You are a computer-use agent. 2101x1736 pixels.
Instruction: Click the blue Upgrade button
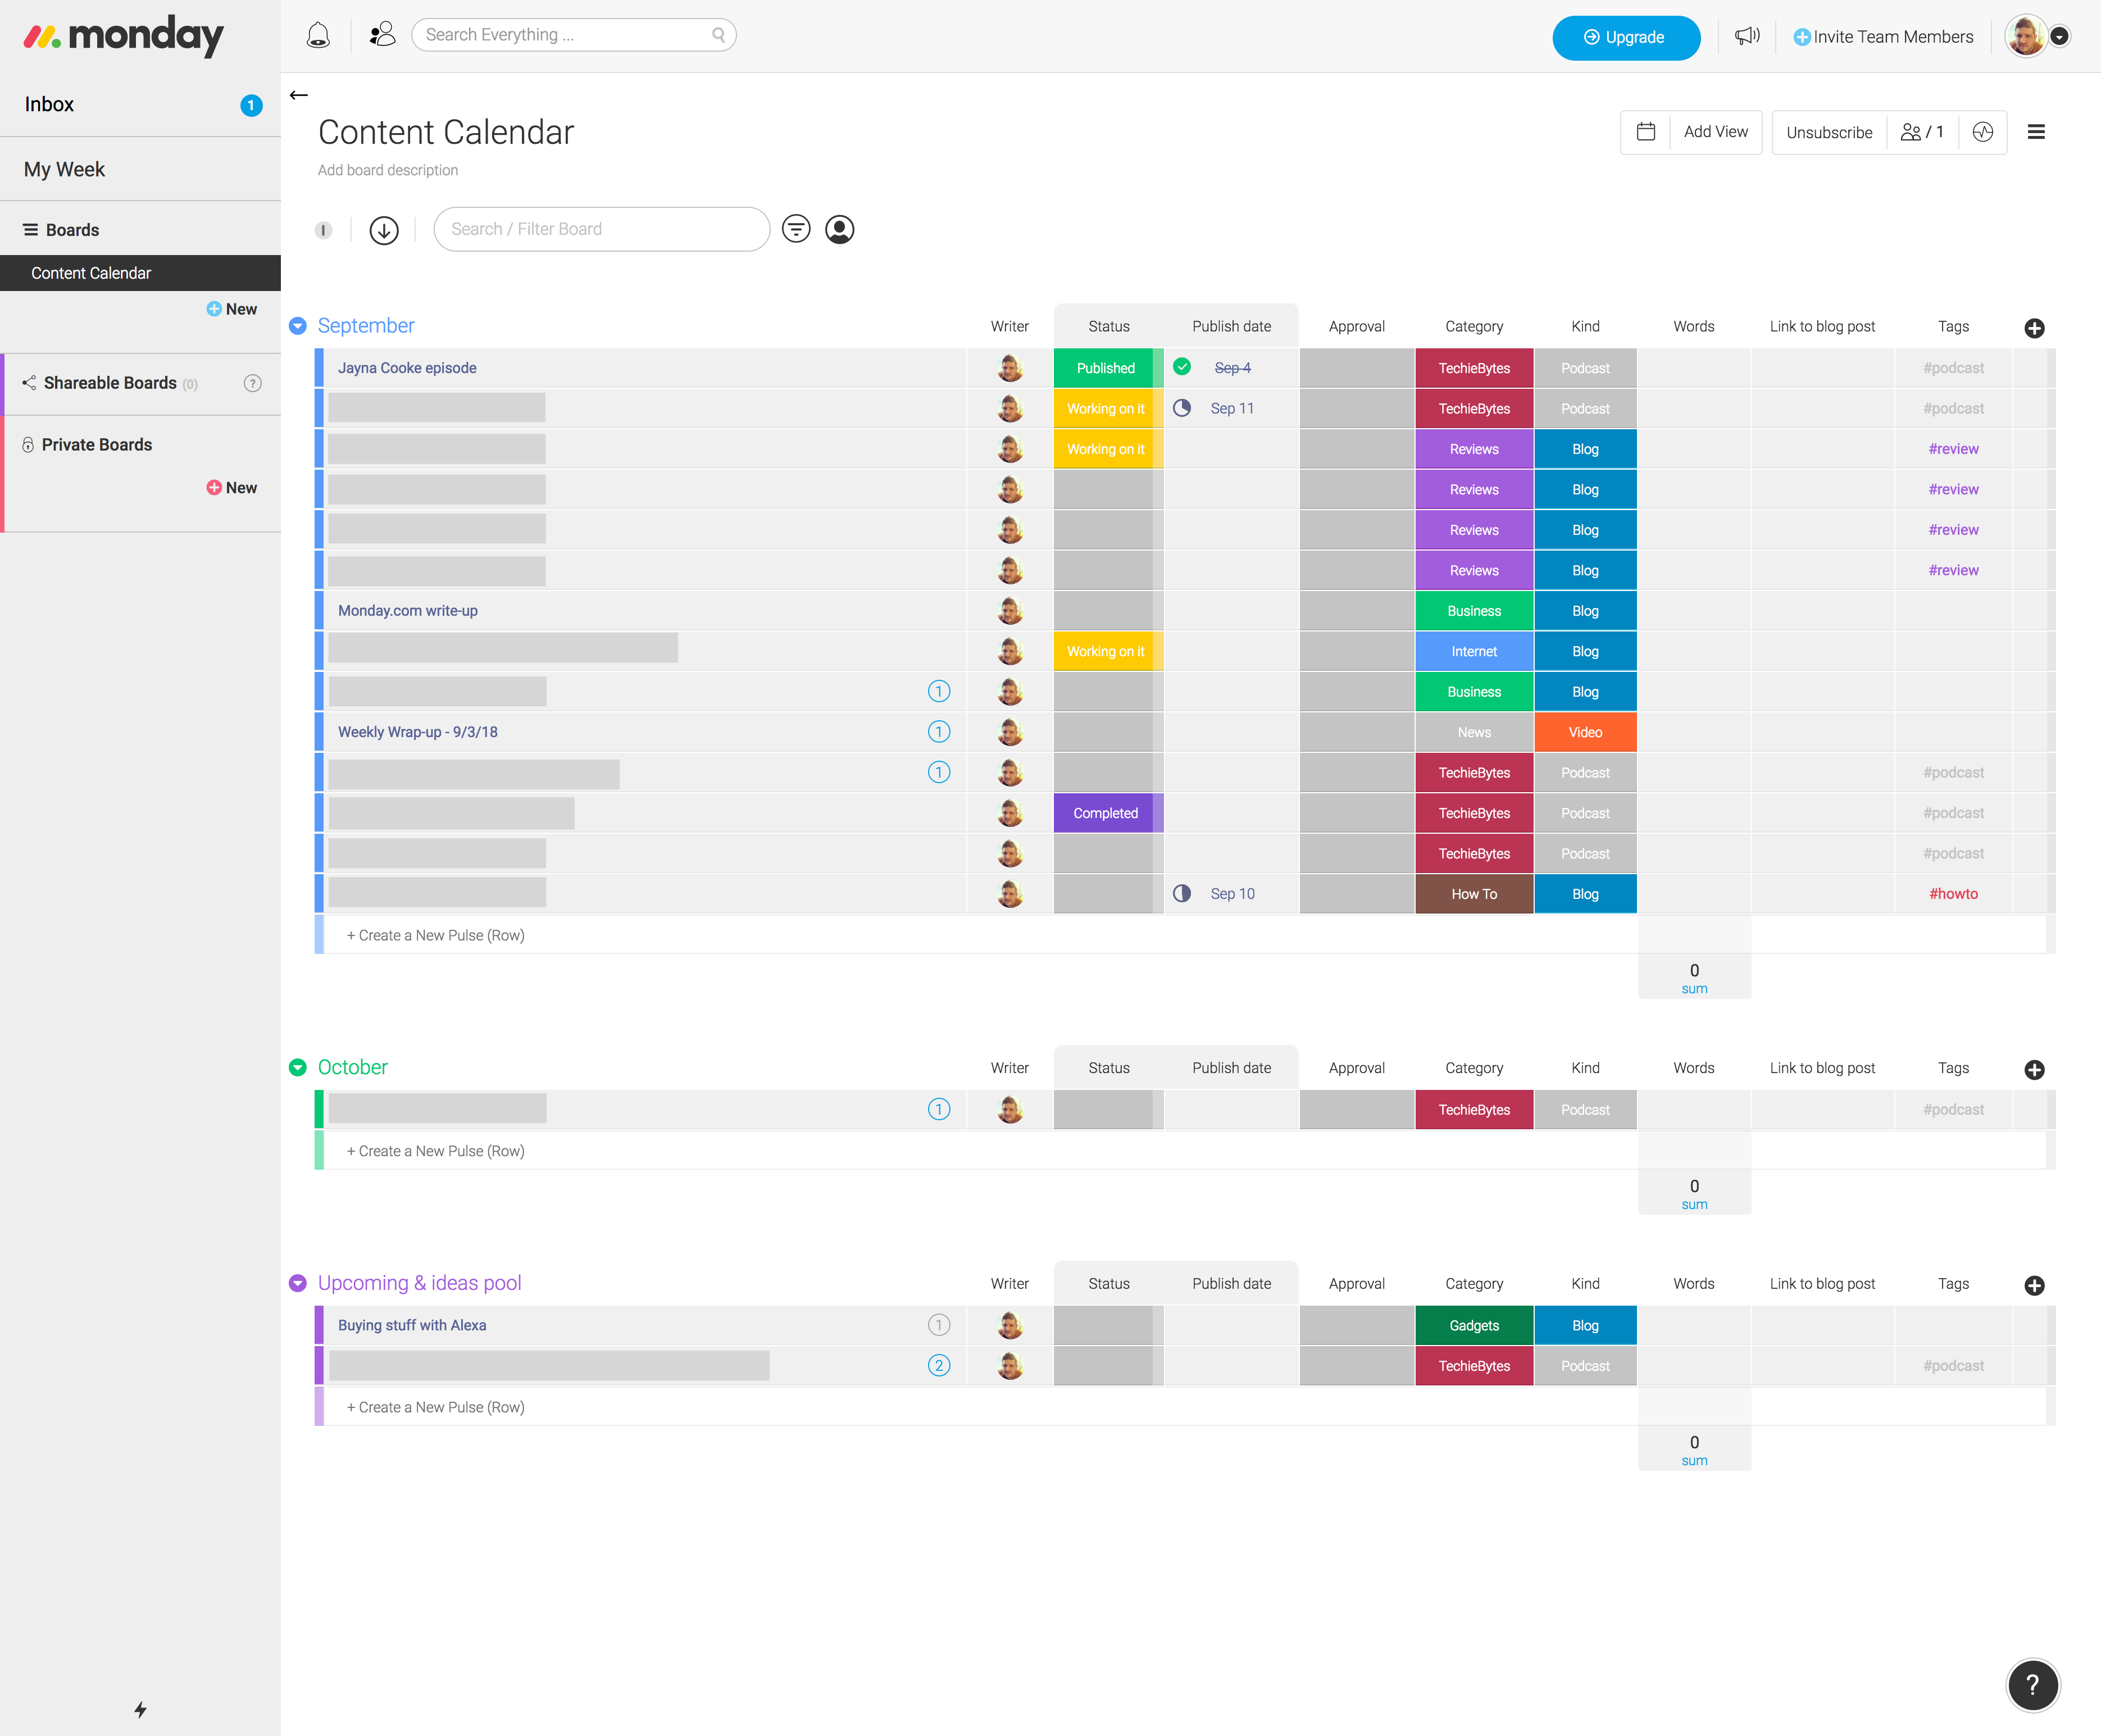click(x=1625, y=37)
